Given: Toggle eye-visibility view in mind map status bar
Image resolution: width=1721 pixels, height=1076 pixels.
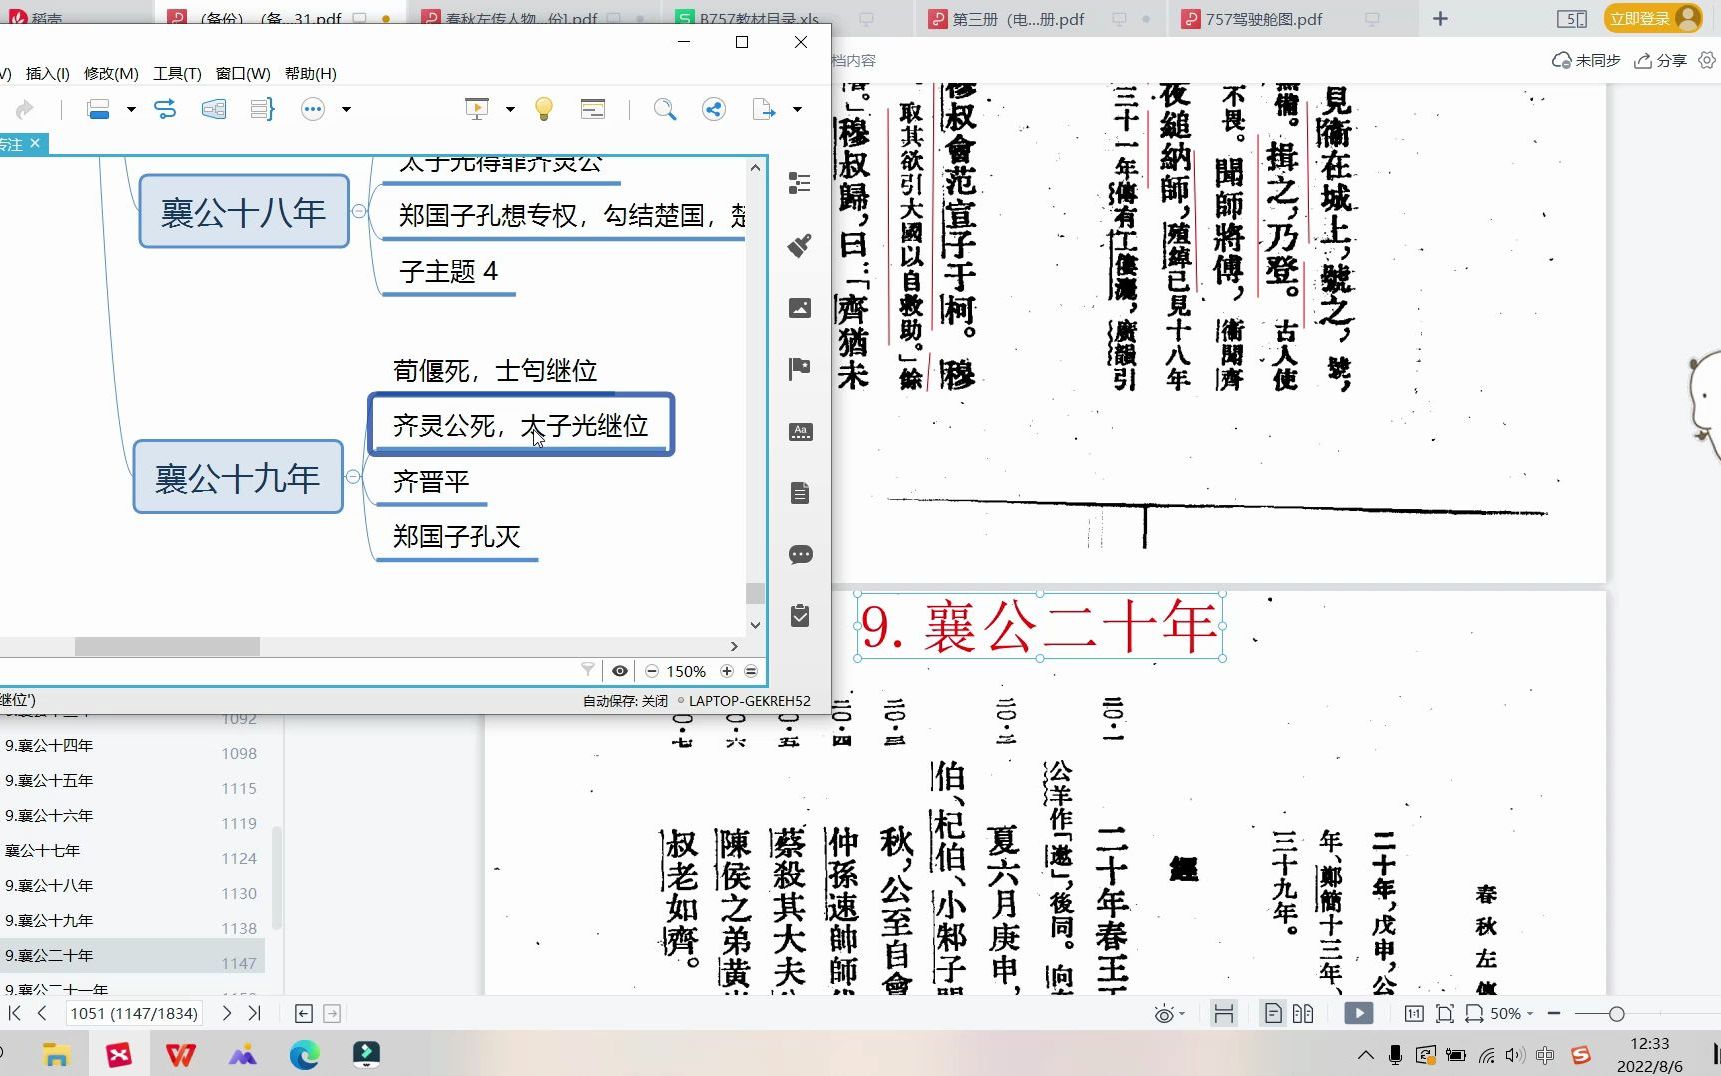Looking at the screenshot, I should point(620,671).
